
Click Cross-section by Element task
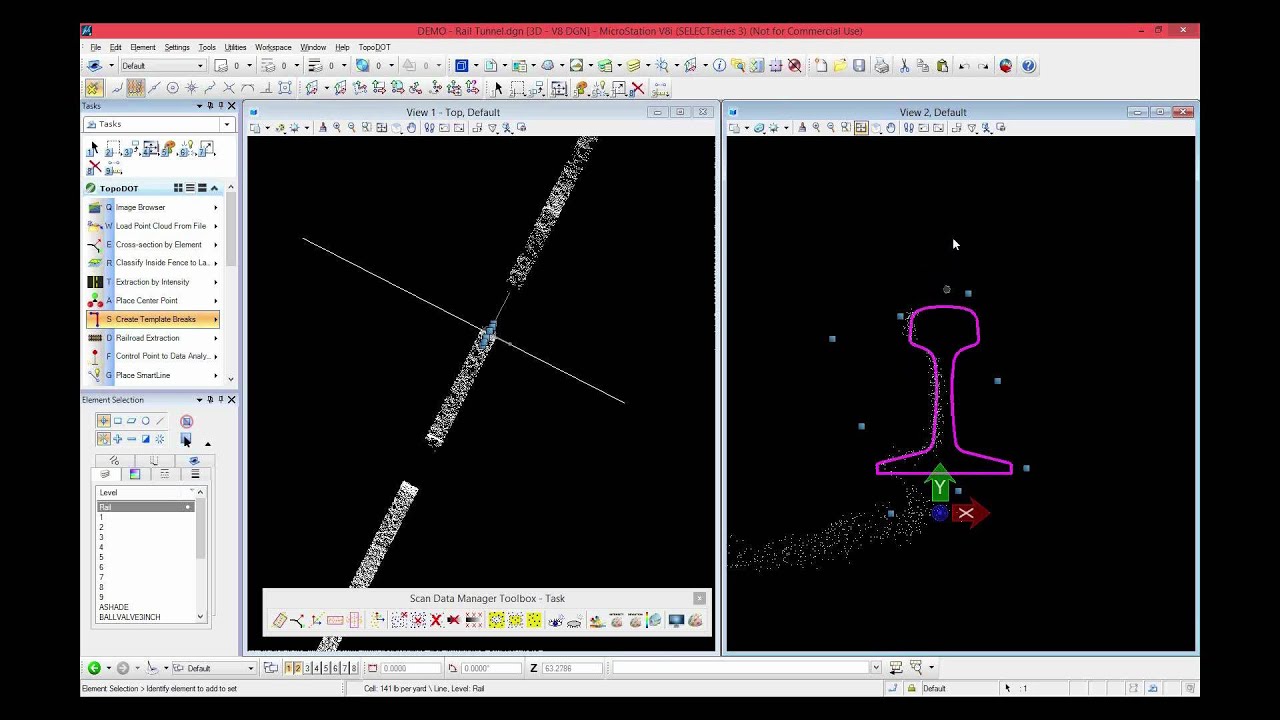pyautogui.click(x=158, y=244)
